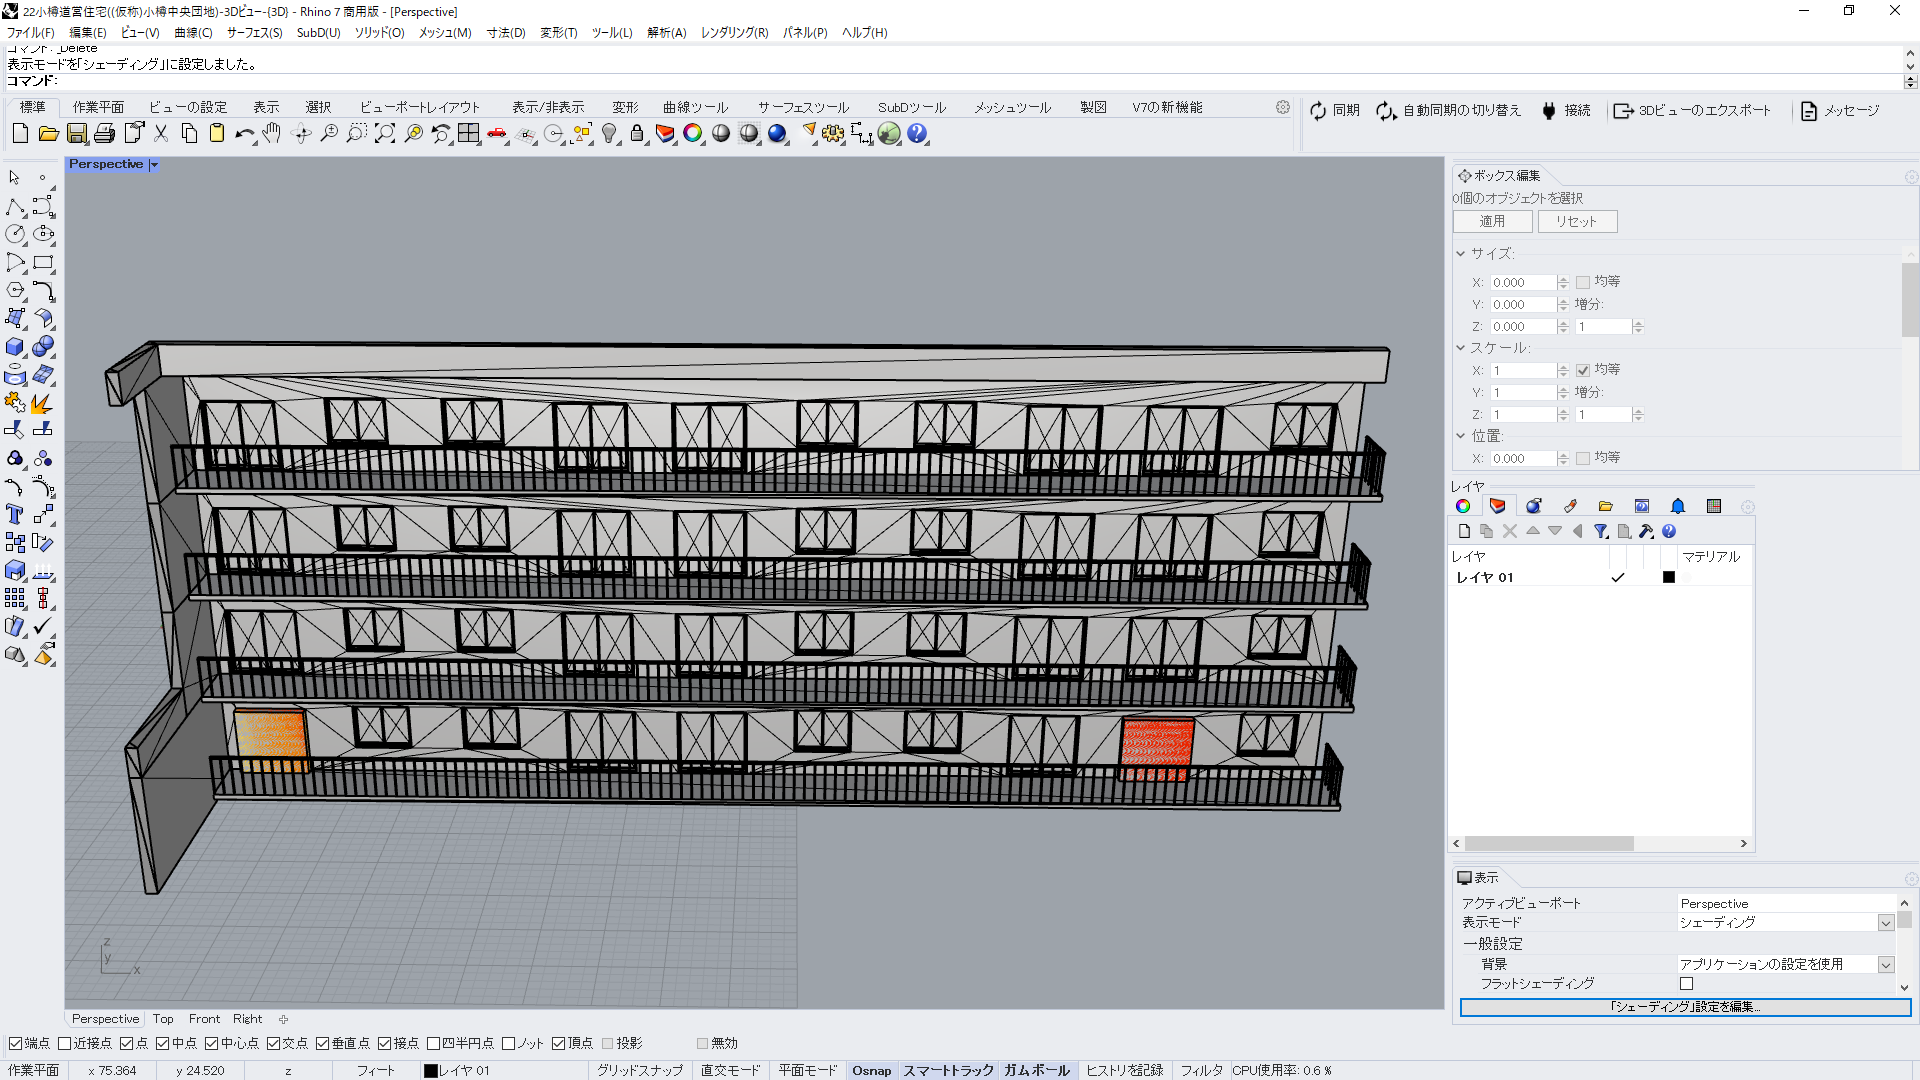The image size is (1920, 1080).
Task: Open the 背景 settings dropdown
Action: [1885, 964]
